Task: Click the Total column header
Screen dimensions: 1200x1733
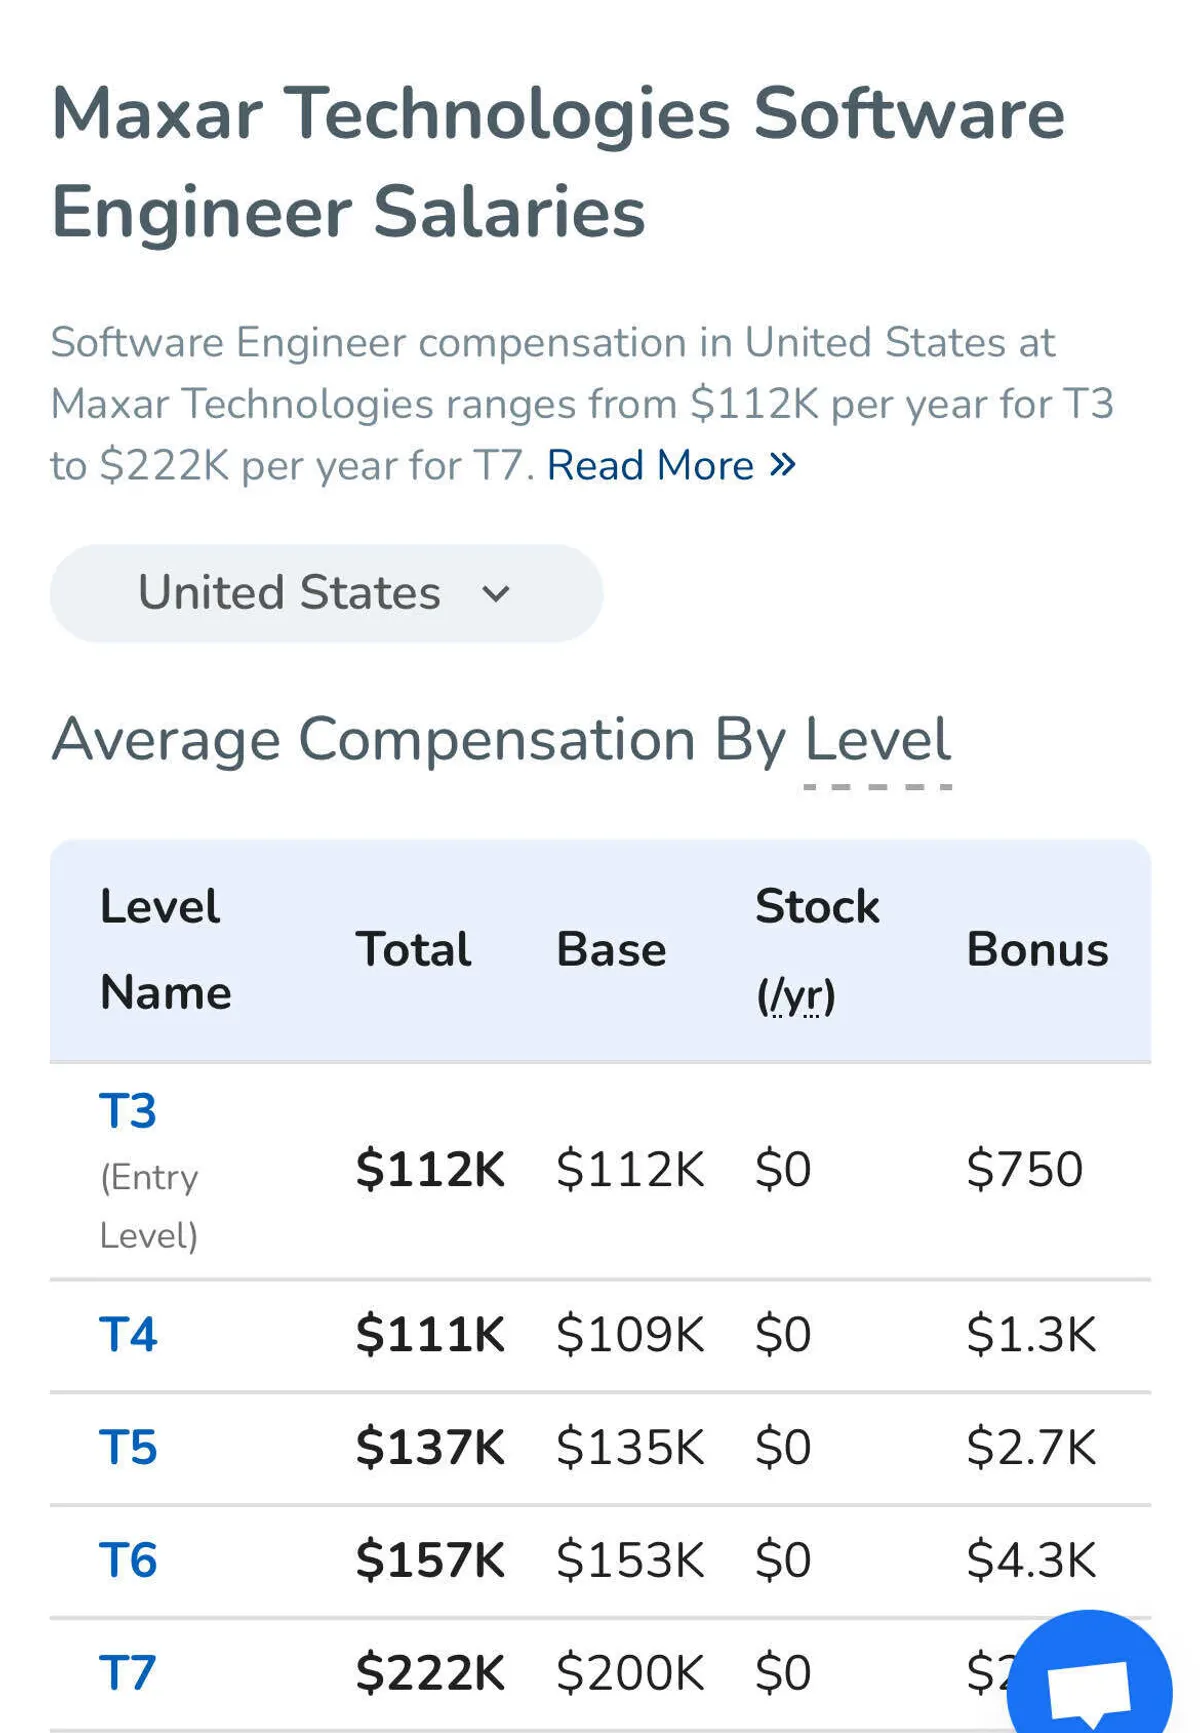Action: click(x=413, y=950)
